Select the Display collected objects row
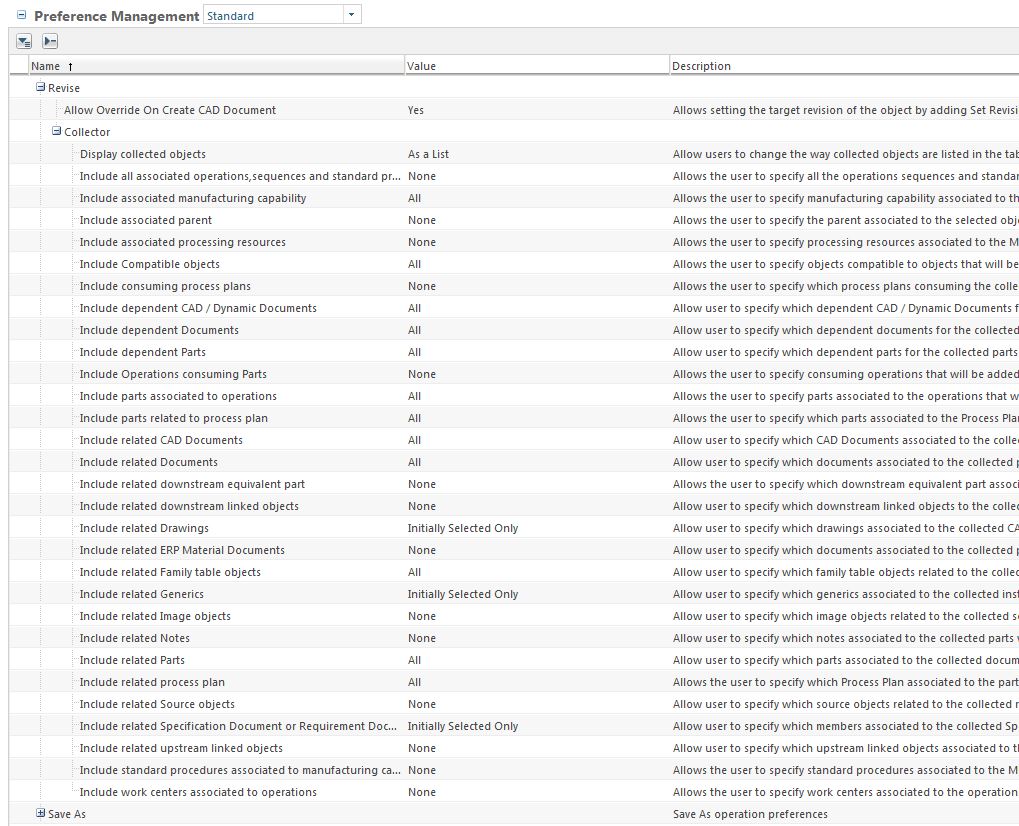Image resolution: width=1019 pixels, height=826 pixels. pos(142,155)
